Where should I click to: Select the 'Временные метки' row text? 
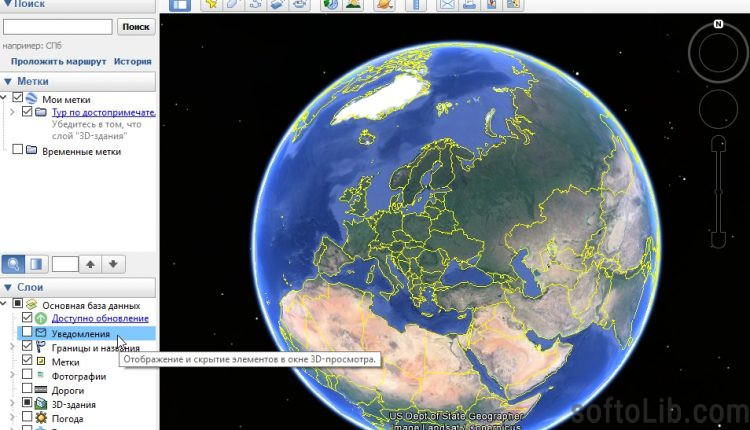pyautogui.click(x=81, y=152)
